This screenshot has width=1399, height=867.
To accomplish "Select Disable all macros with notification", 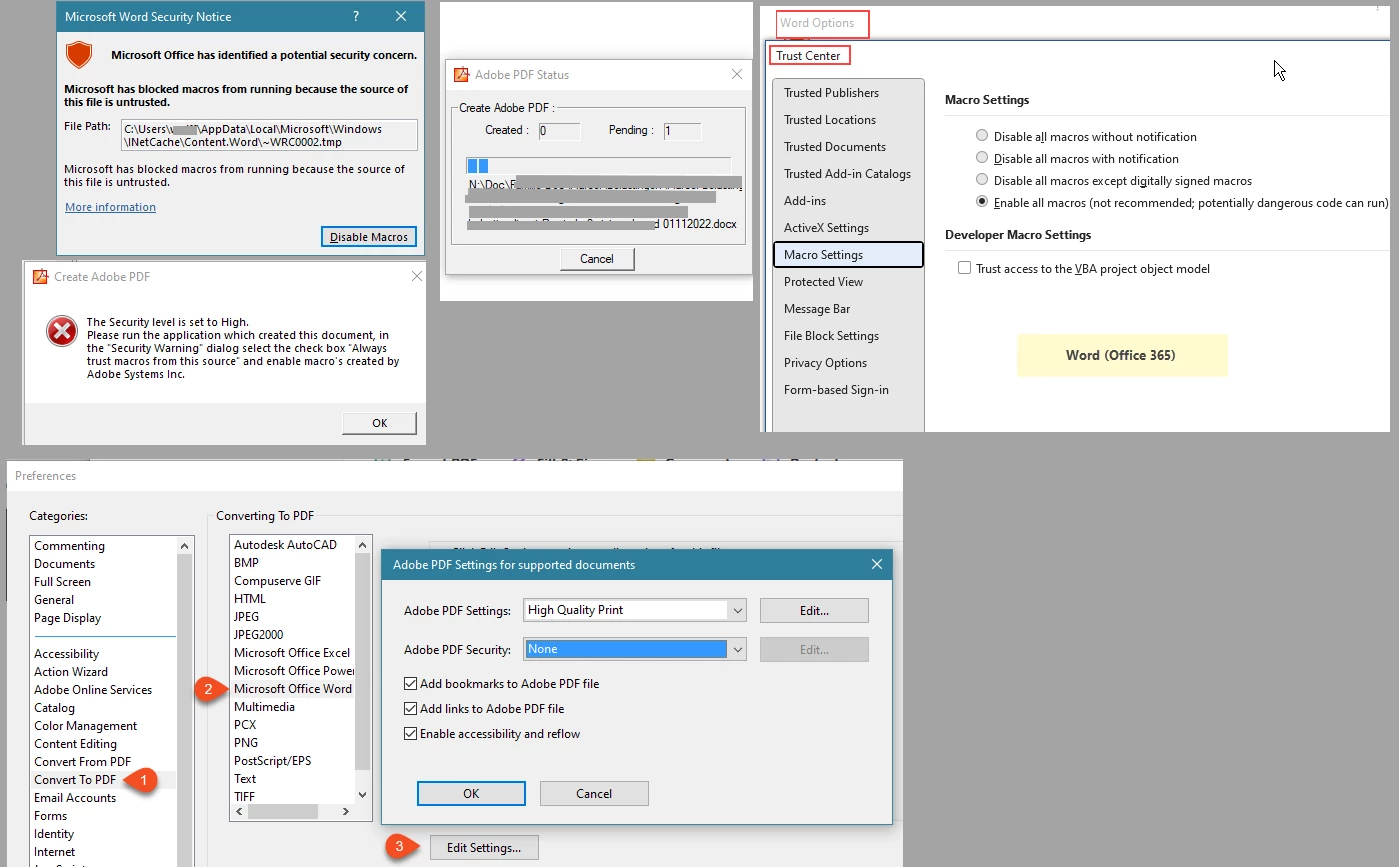I will click(x=982, y=158).
